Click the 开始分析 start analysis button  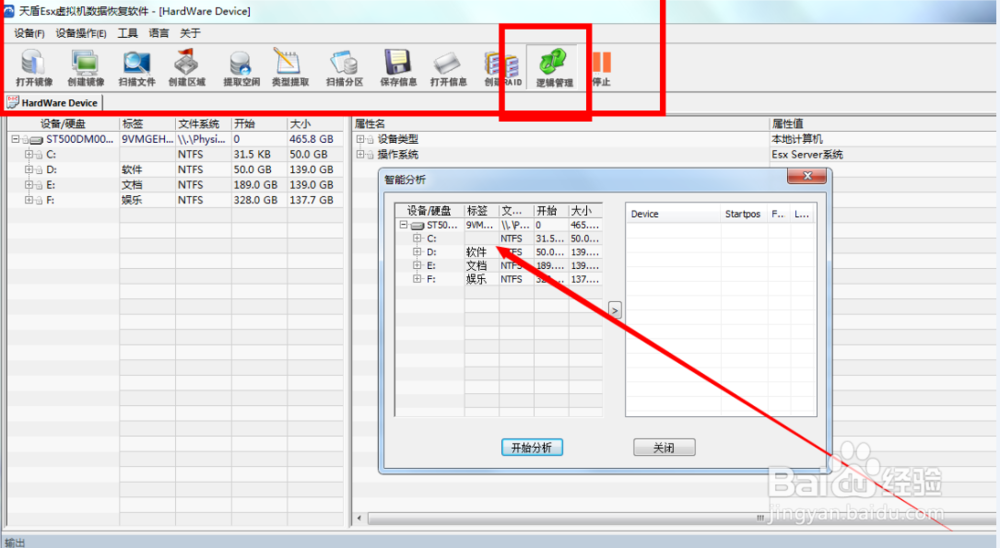point(532,448)
